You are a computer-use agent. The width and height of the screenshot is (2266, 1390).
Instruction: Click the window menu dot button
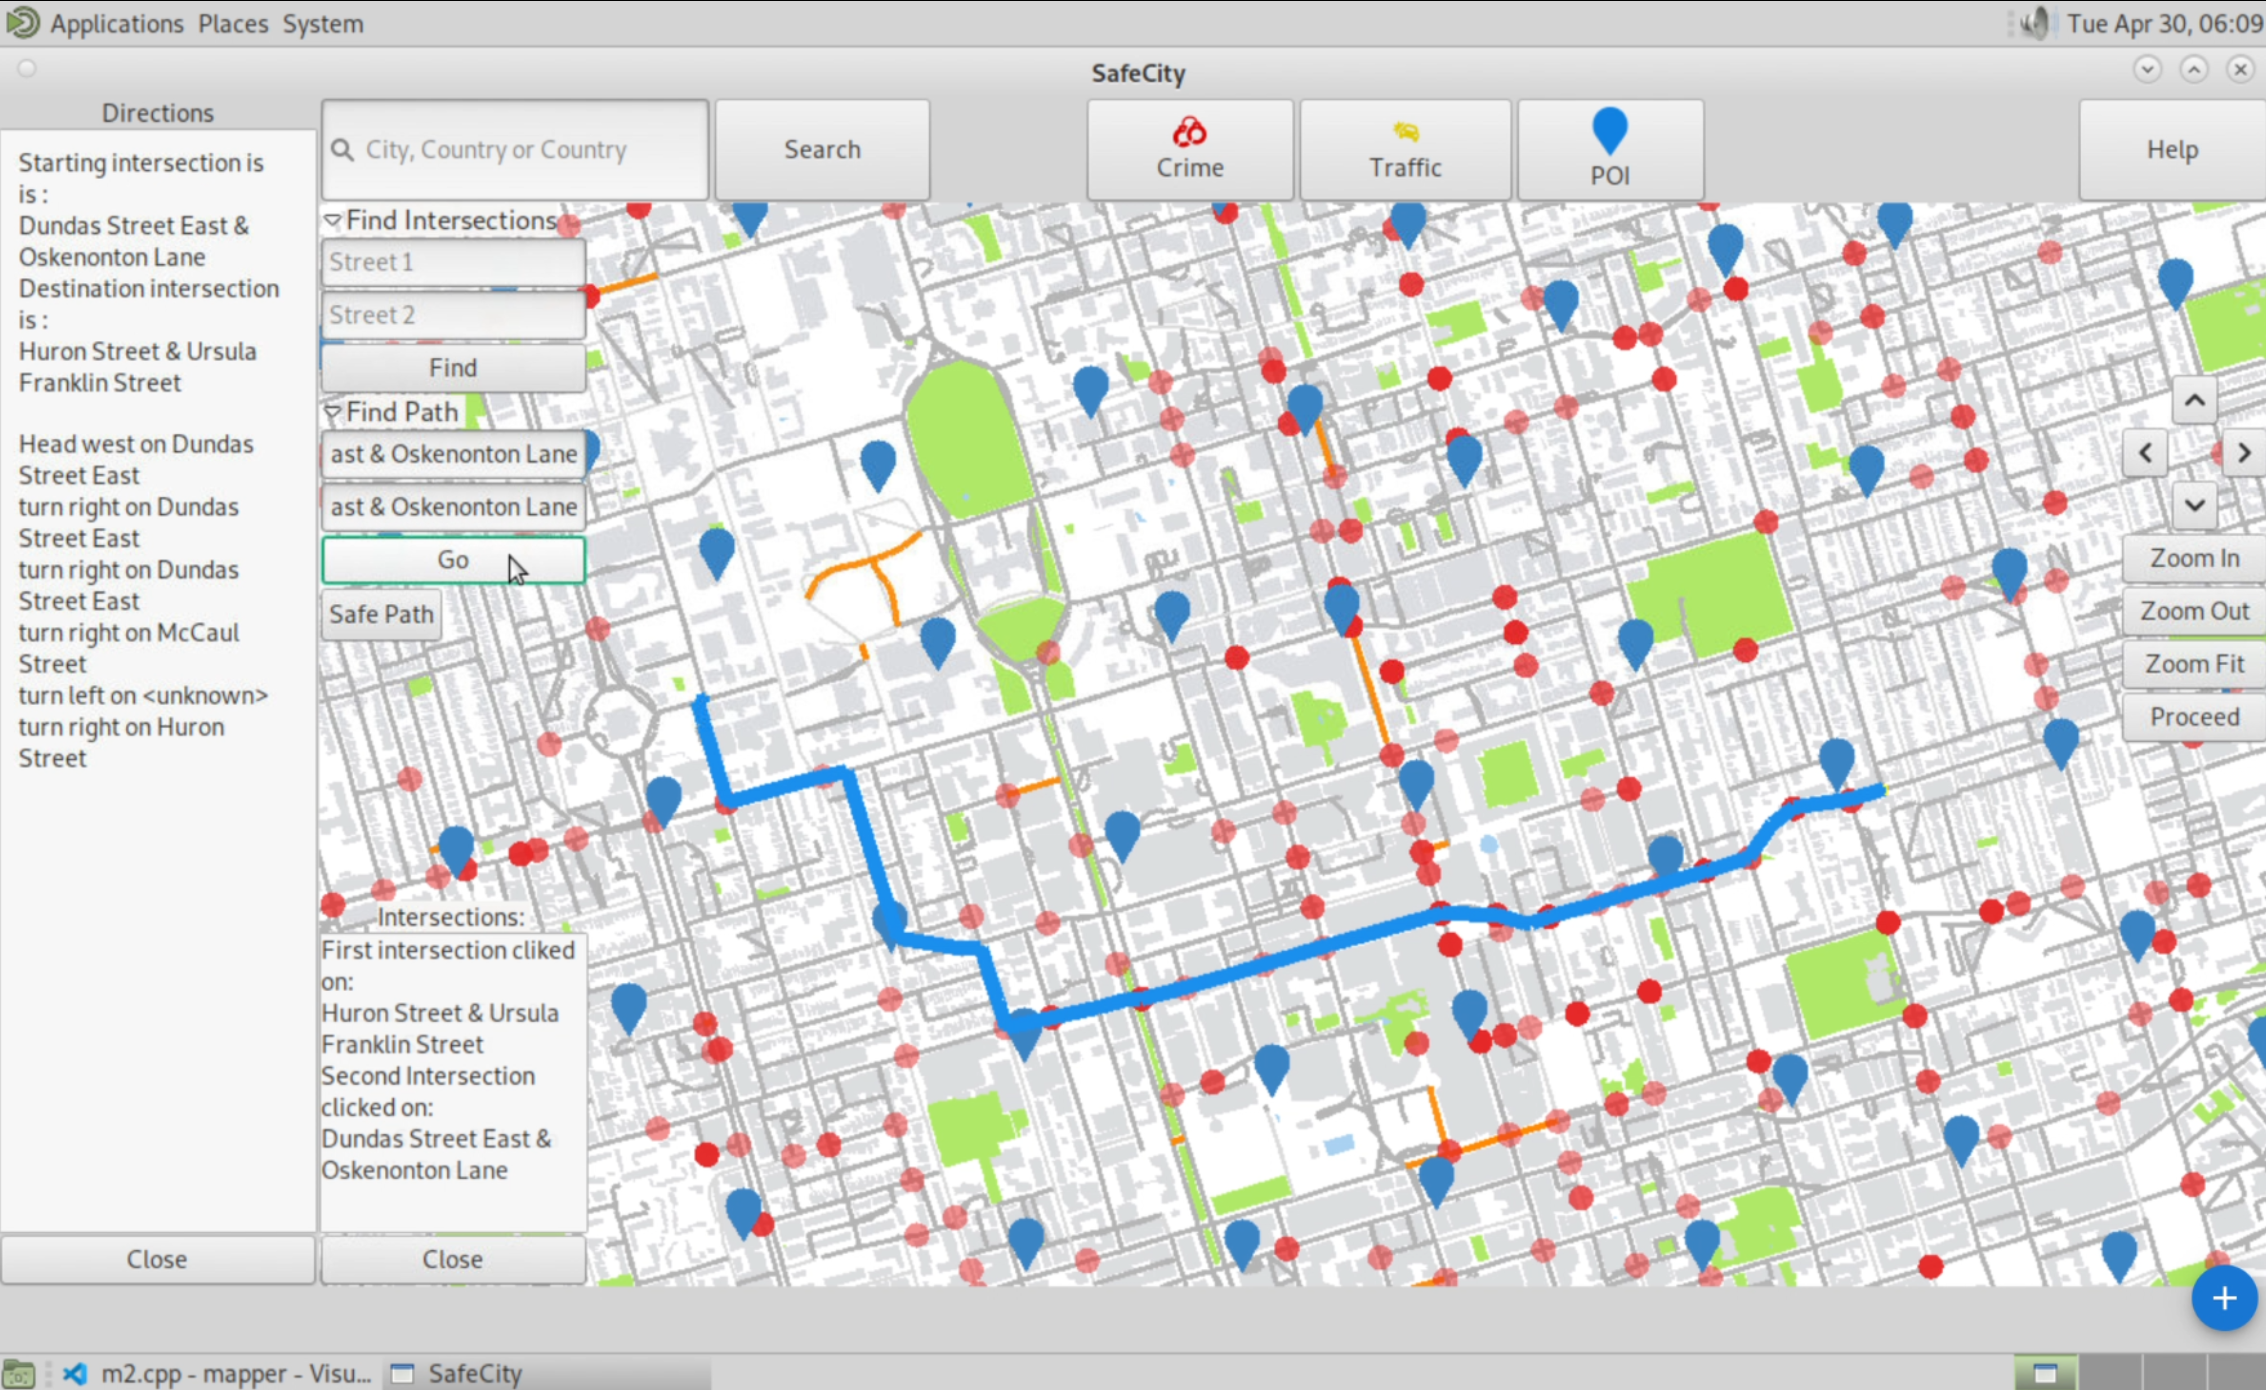pyautogui.click(x=27, y=68)
